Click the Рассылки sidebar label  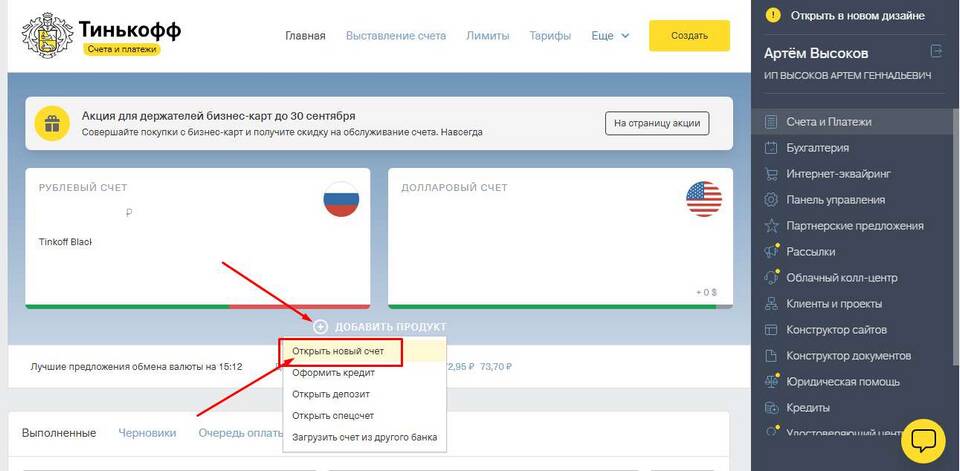coord(811,252)
